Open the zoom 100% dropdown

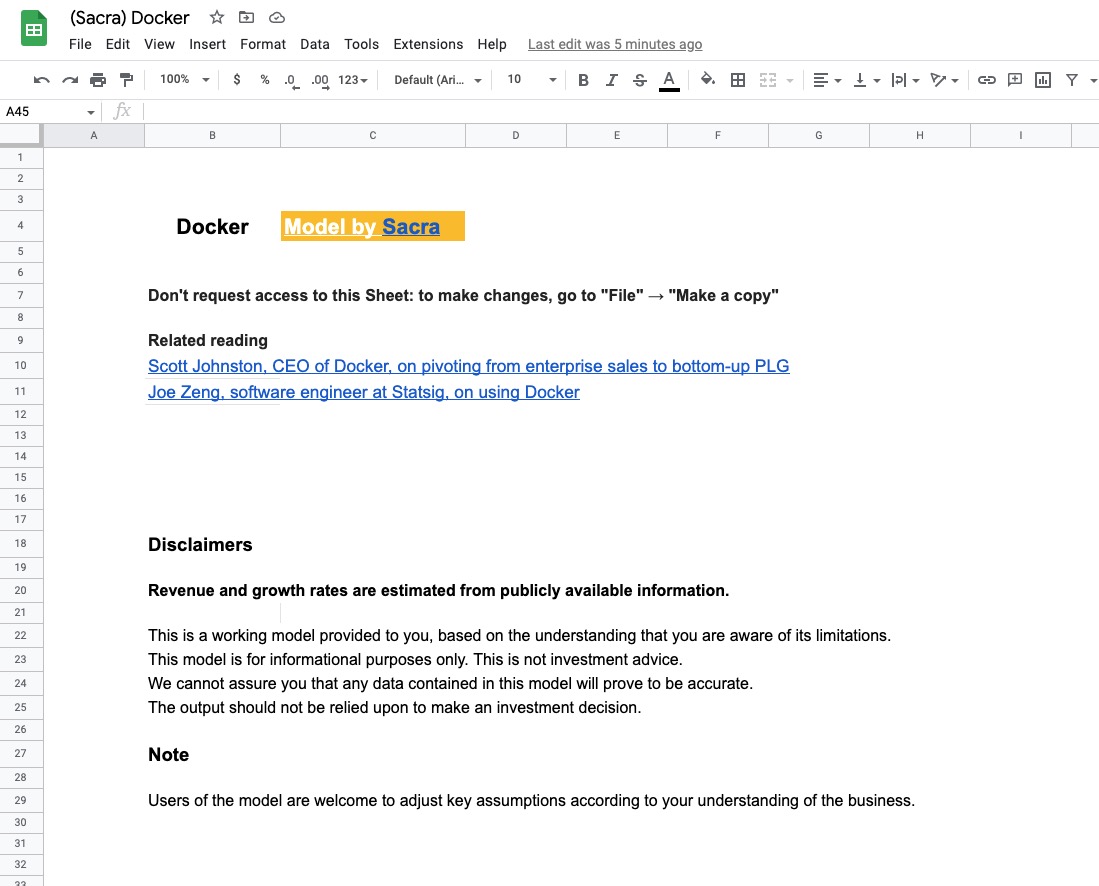pos(184,79)
